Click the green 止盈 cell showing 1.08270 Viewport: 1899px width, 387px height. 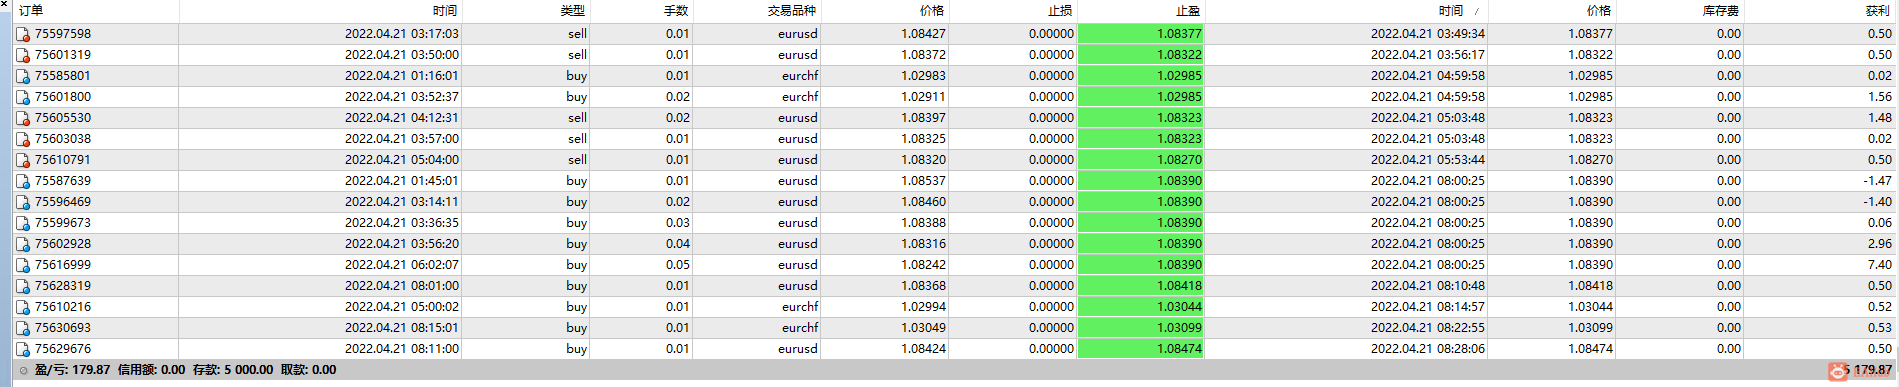1141,160
